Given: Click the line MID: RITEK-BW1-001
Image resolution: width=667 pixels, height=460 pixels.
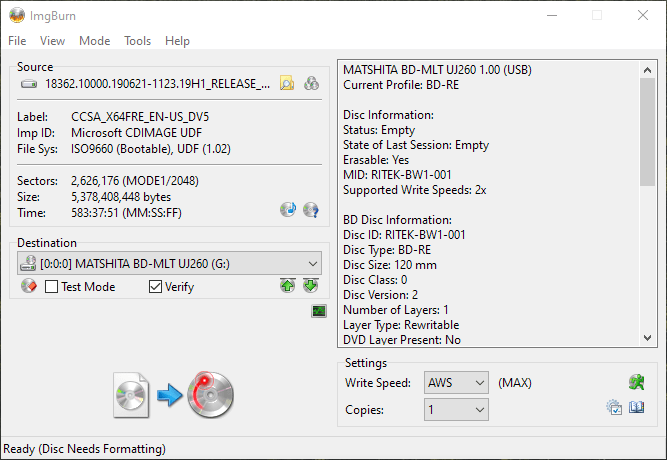Looking at the screenshot, I should (397, 174).
